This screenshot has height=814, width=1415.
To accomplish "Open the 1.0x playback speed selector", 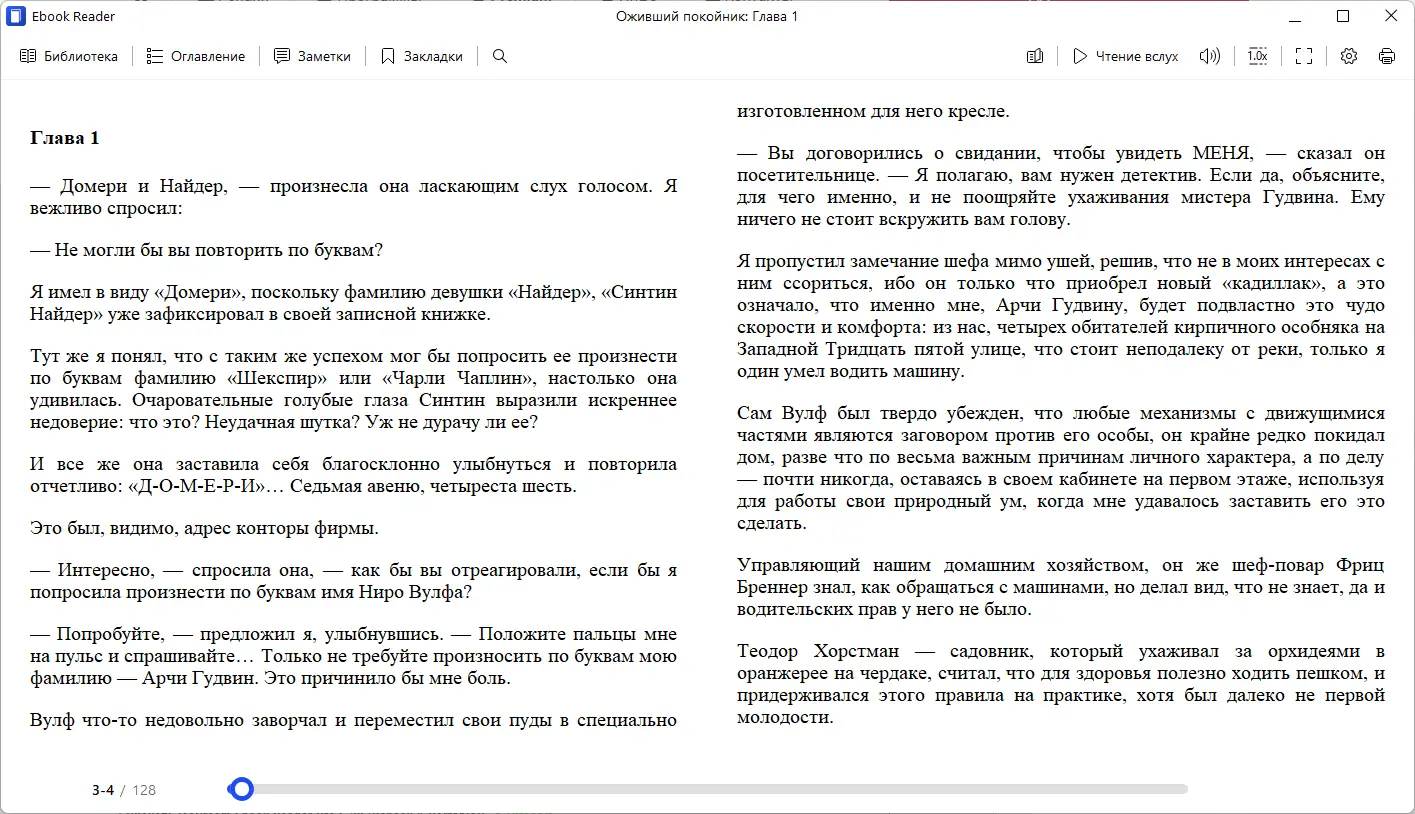I will 1257,56.
